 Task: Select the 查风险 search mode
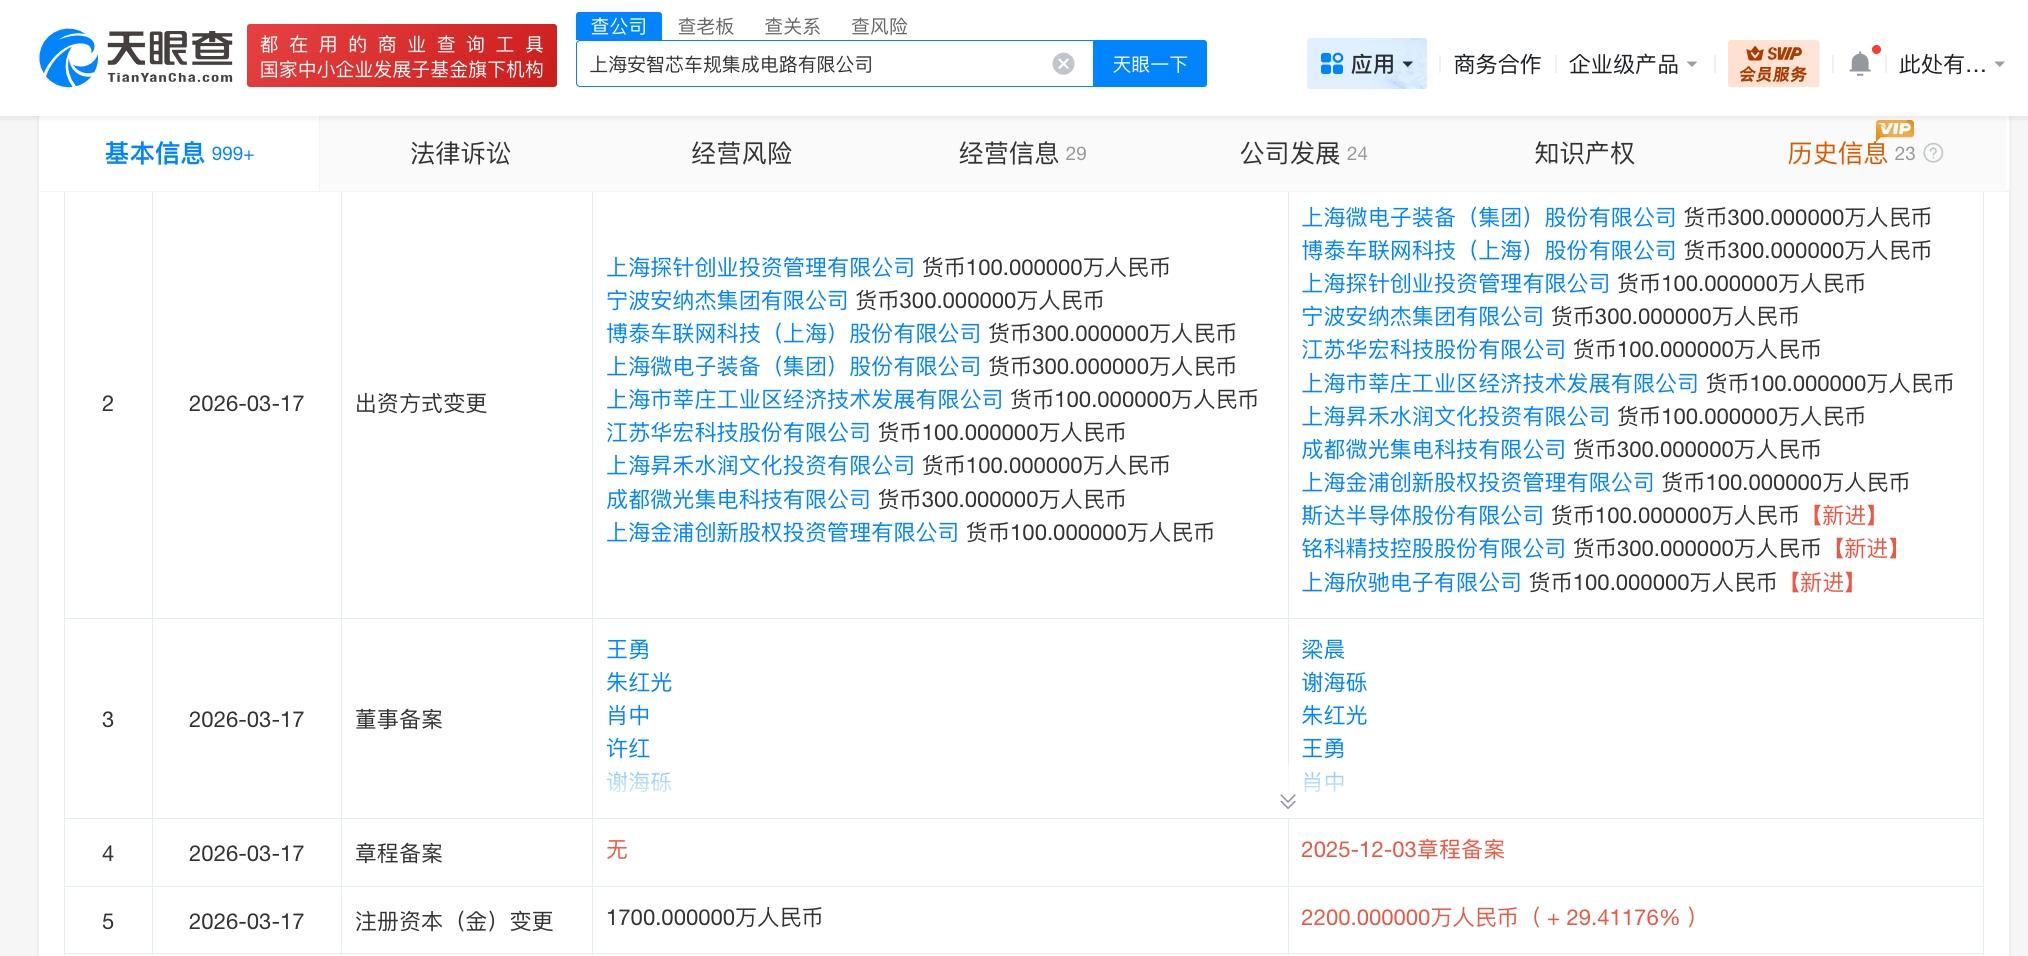(x=879, y=26)
